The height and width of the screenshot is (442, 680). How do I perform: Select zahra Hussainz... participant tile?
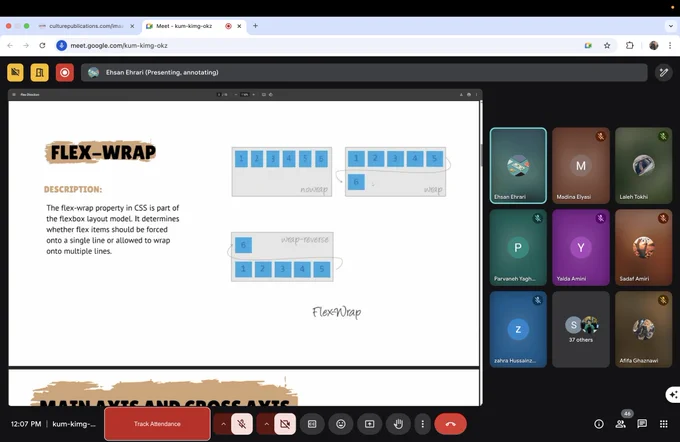[x=518, y=329]
